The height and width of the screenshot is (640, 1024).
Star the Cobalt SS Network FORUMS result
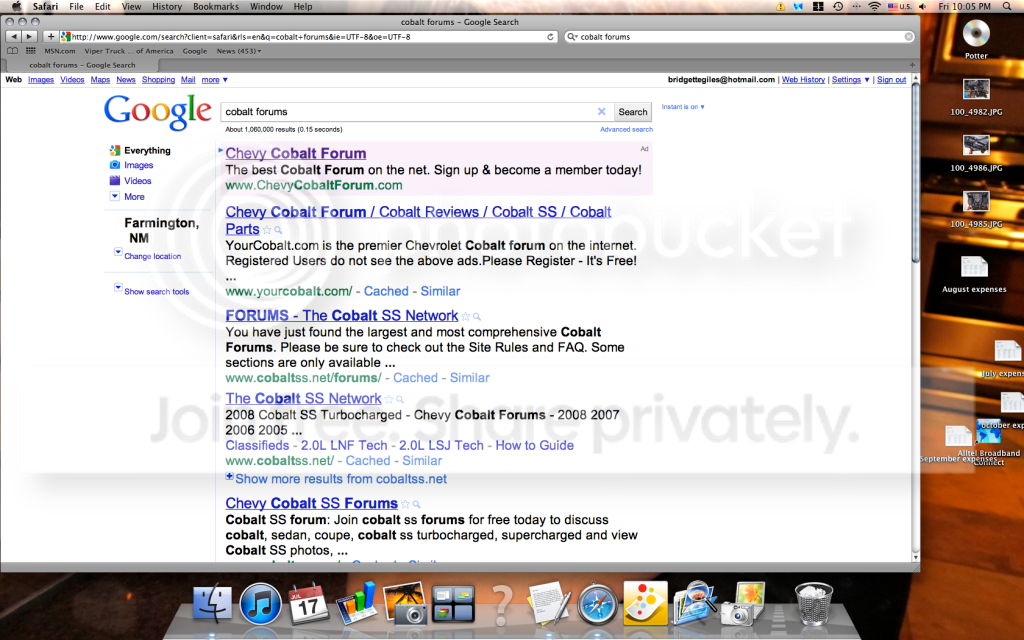click(466, 316)
